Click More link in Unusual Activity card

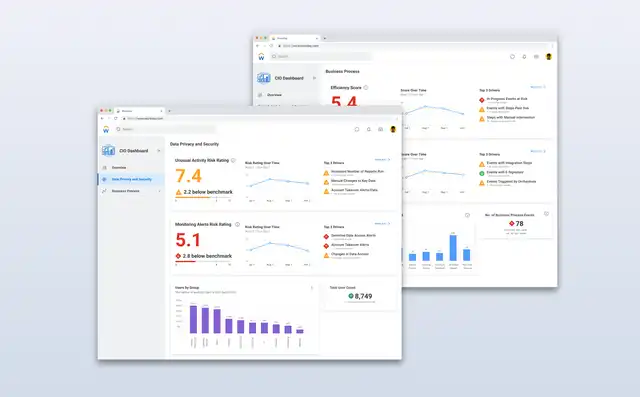click(382, 160)
